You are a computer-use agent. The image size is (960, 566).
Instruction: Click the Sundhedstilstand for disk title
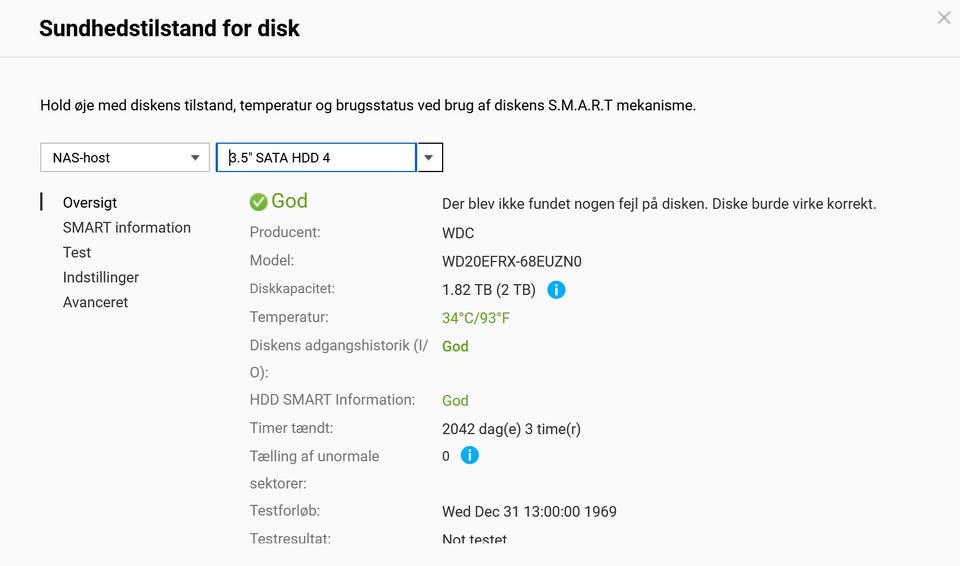(169, 28)
